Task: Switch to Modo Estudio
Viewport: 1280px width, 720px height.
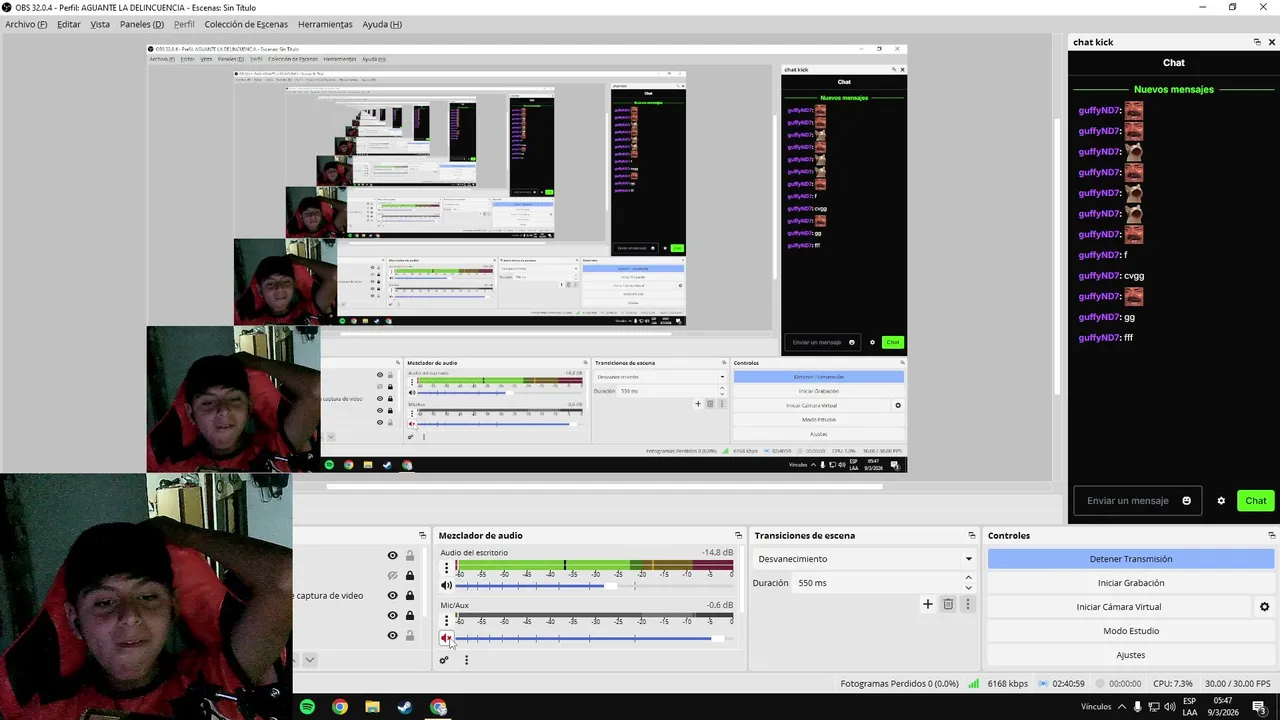Action: tap(1131, 631)
